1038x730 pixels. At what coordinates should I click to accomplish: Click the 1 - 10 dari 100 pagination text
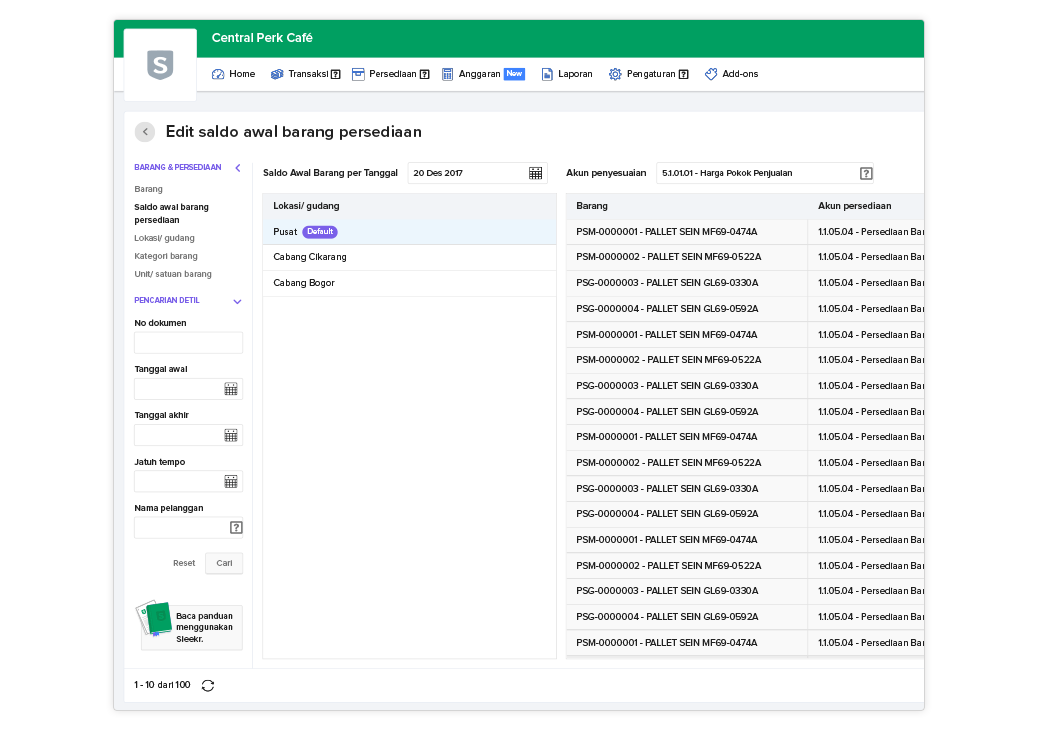pos(162,685)
